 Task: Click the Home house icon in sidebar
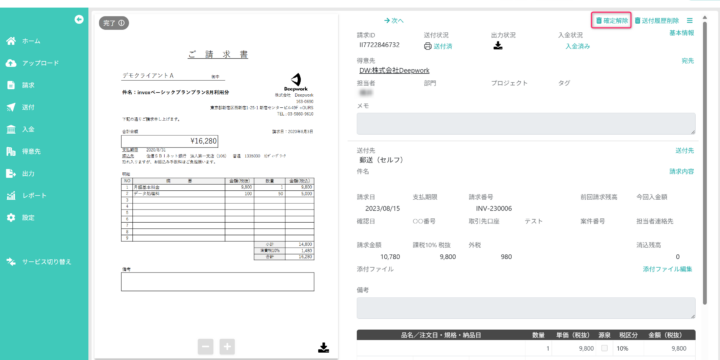tap(11, 41)
